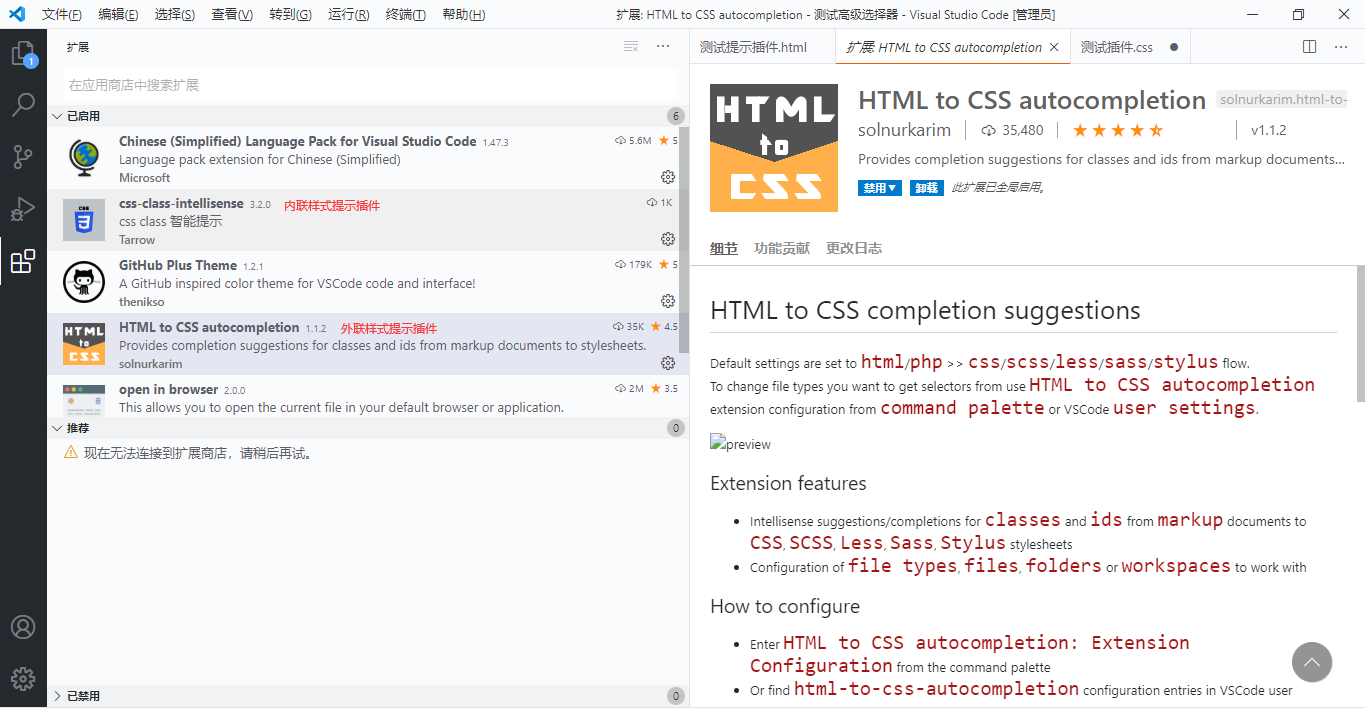Viewport: 1365px width, 709px height.
Task: Click the star rating of the extension
Action: click(1118, 130)
